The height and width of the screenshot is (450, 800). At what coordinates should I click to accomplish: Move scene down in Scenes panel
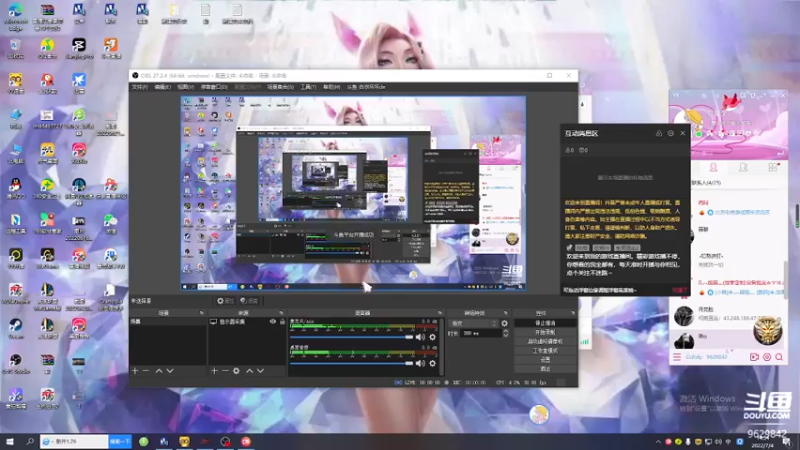170,371
